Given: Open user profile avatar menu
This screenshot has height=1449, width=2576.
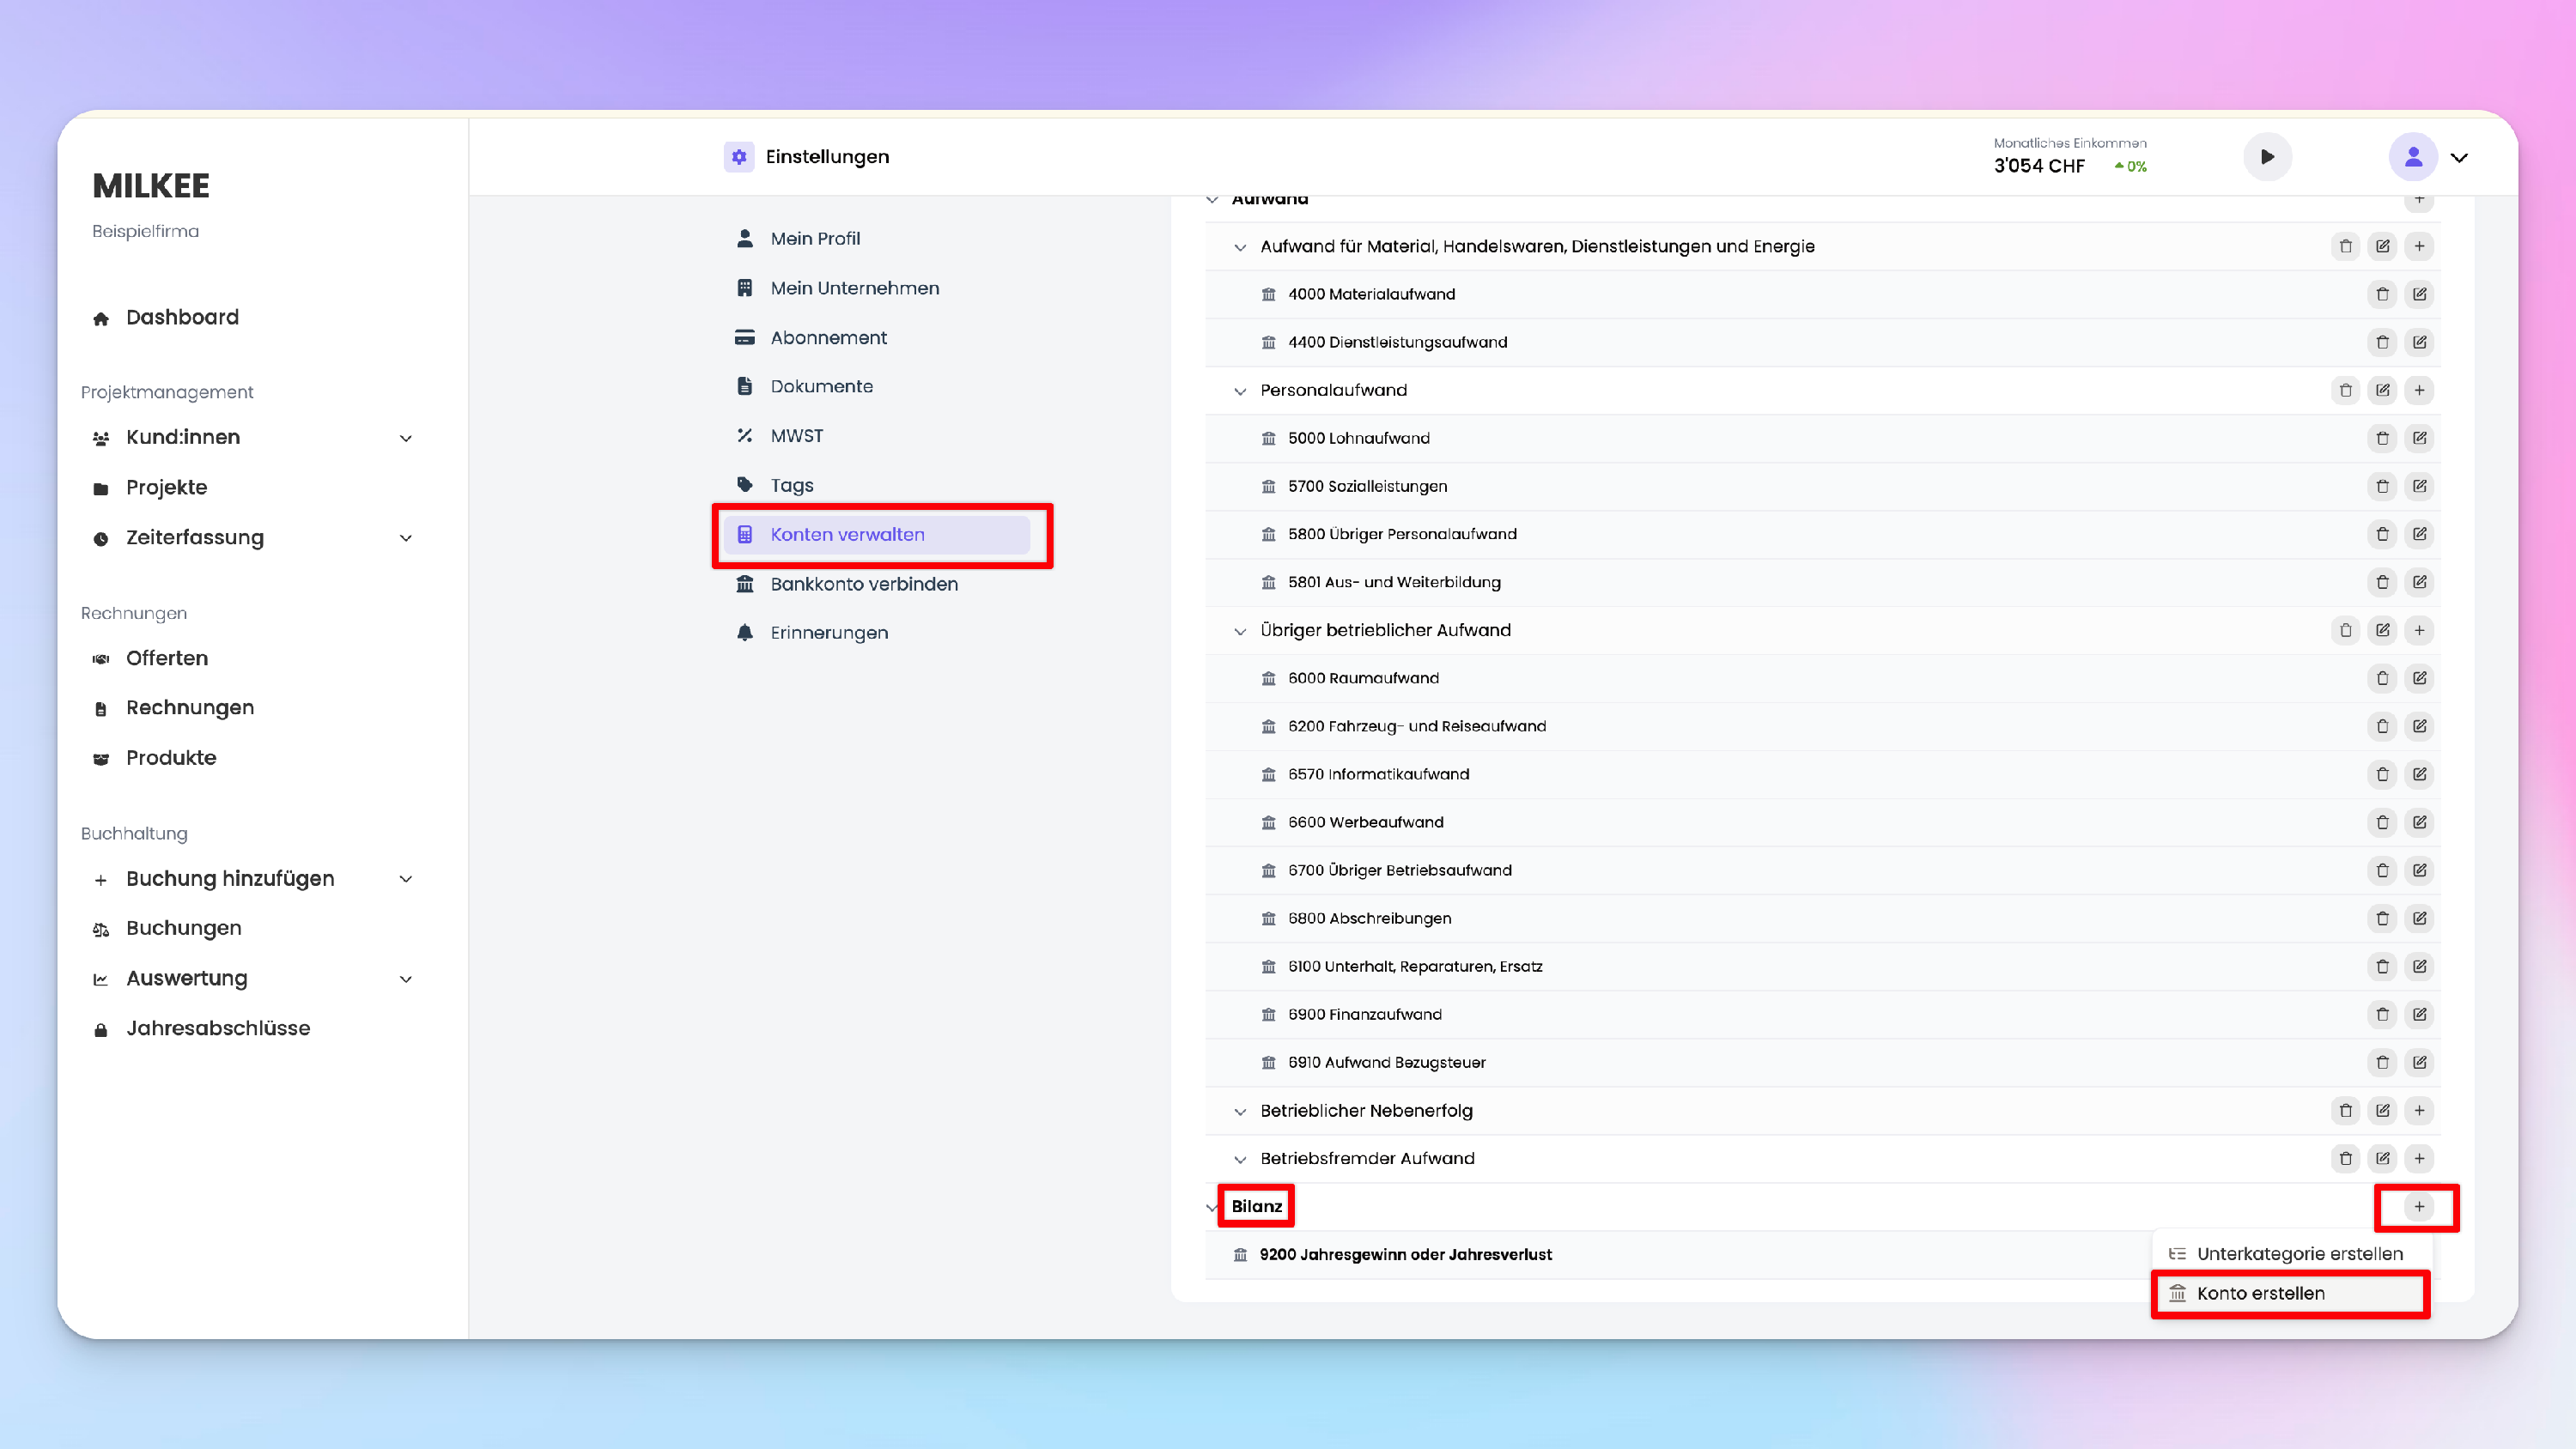Looking at the screenshot, I should 2413,157.
